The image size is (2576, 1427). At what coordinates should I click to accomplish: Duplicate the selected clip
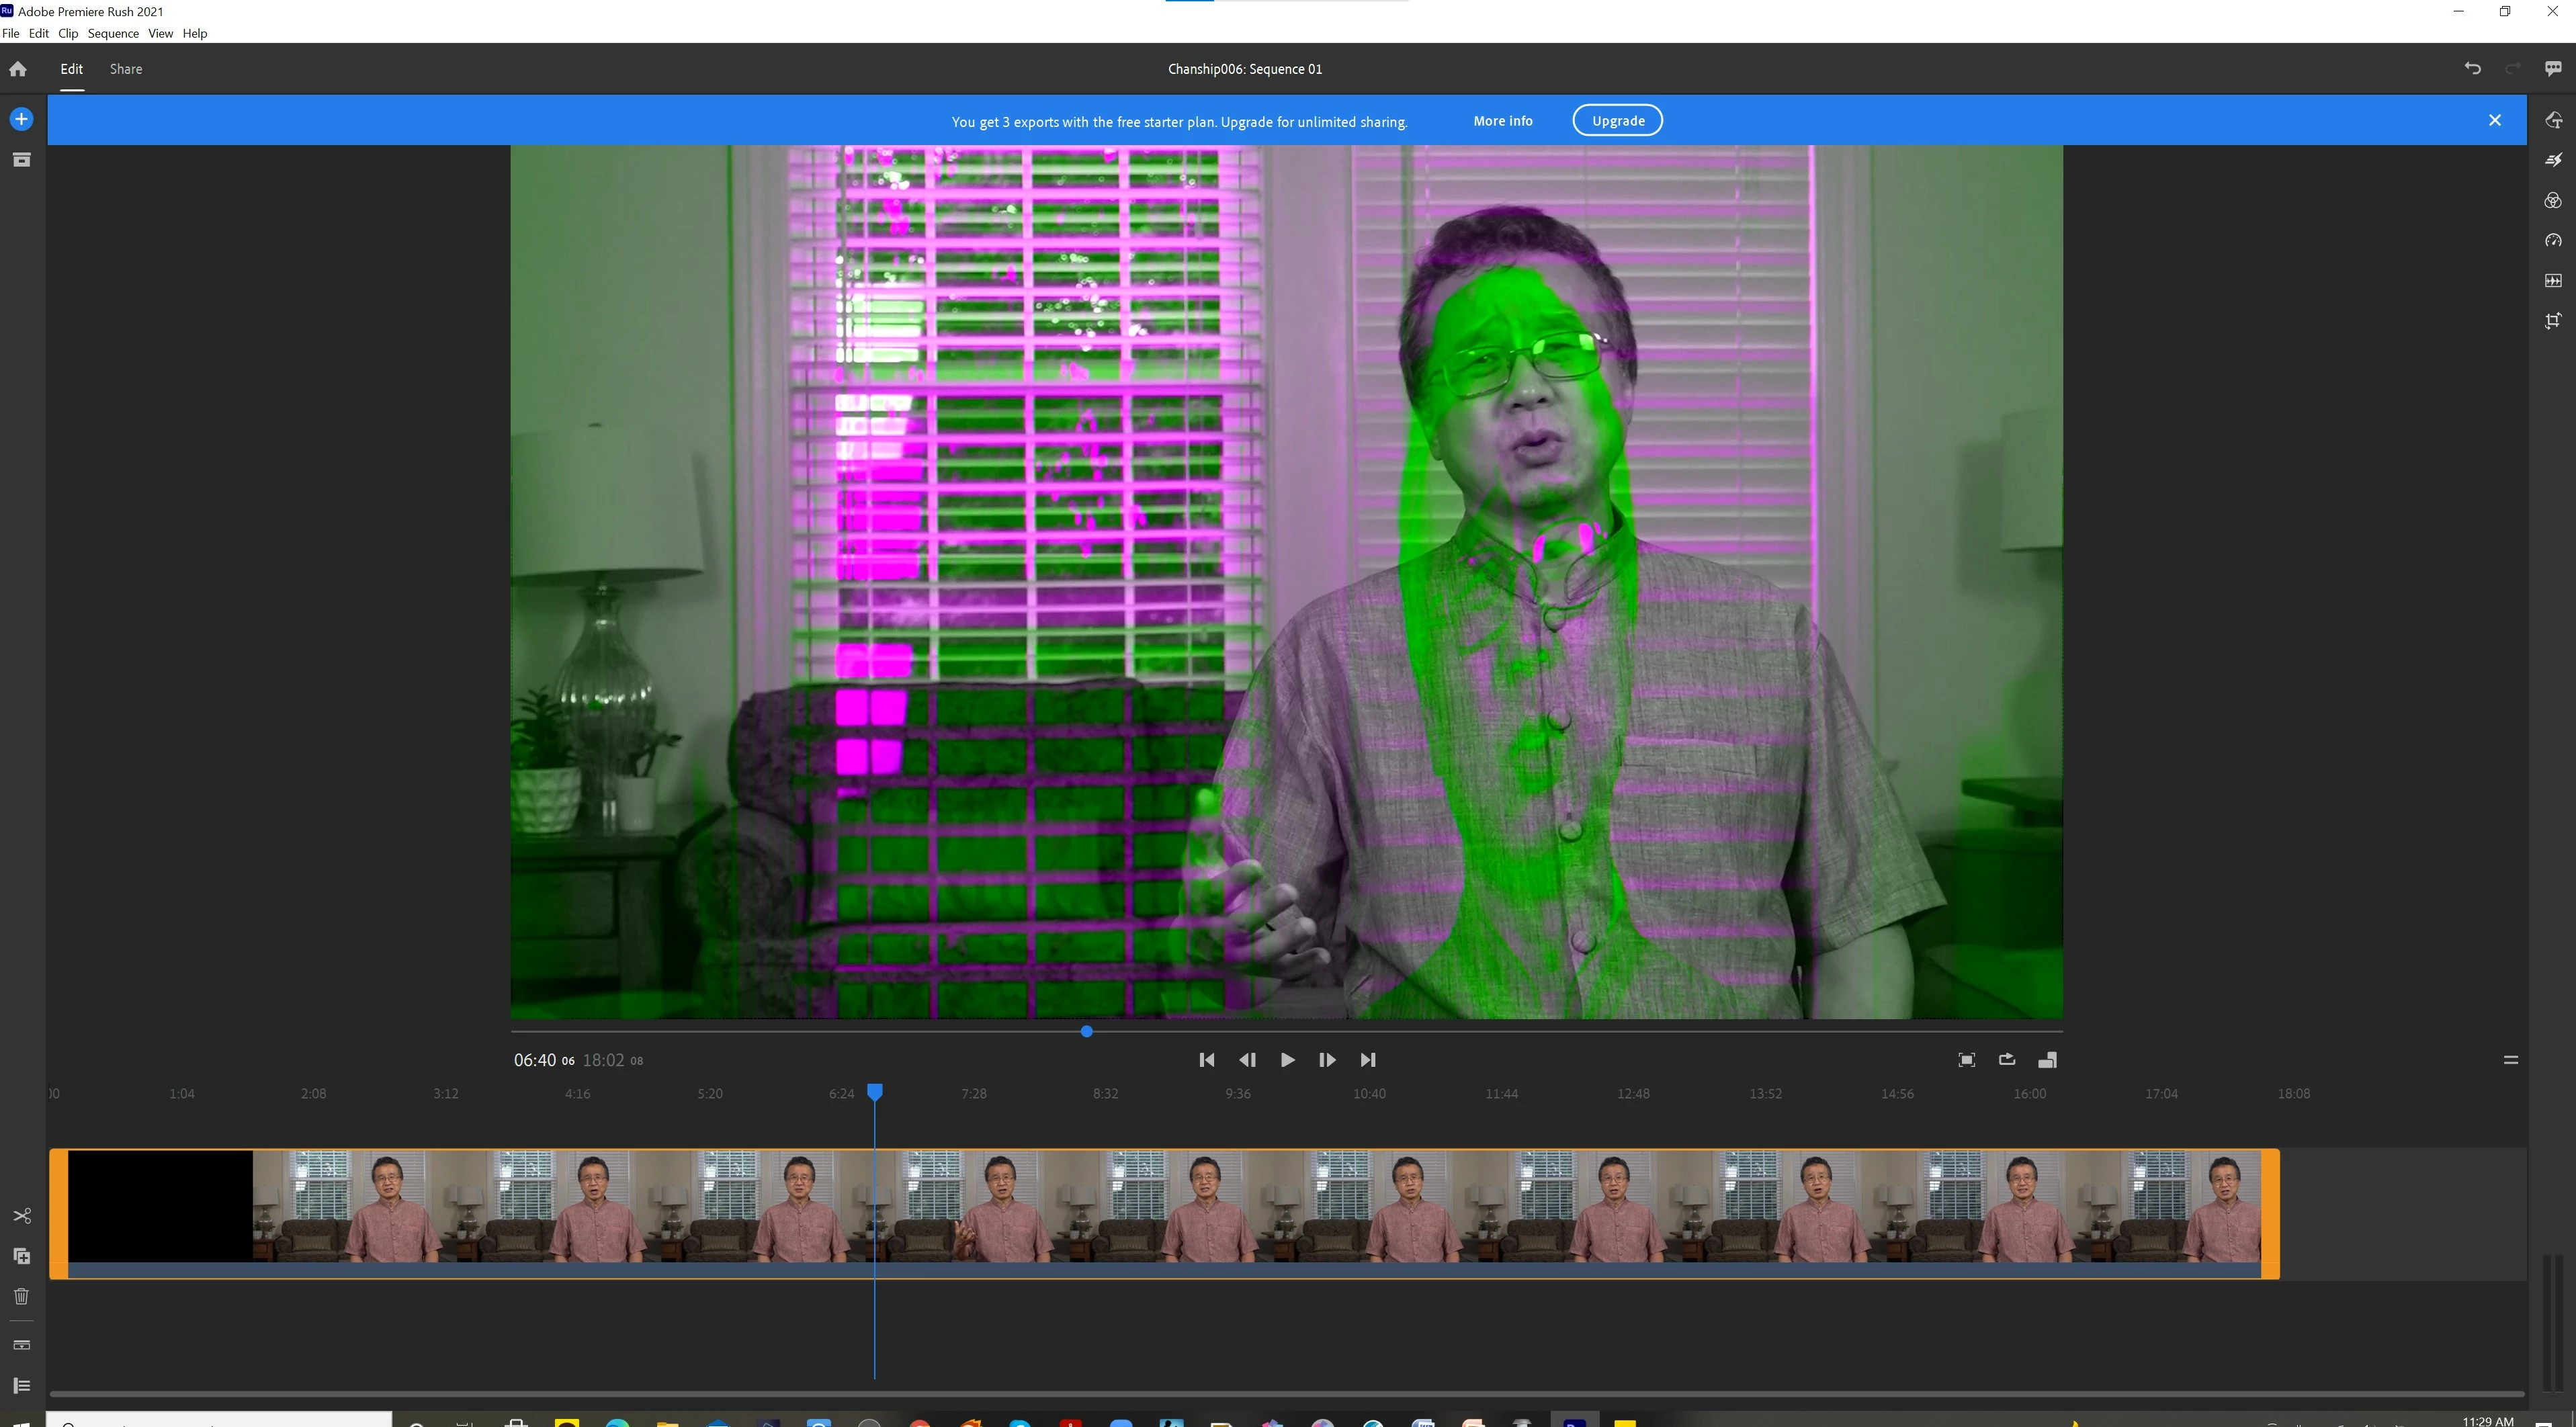click(x=22, y=1256)
